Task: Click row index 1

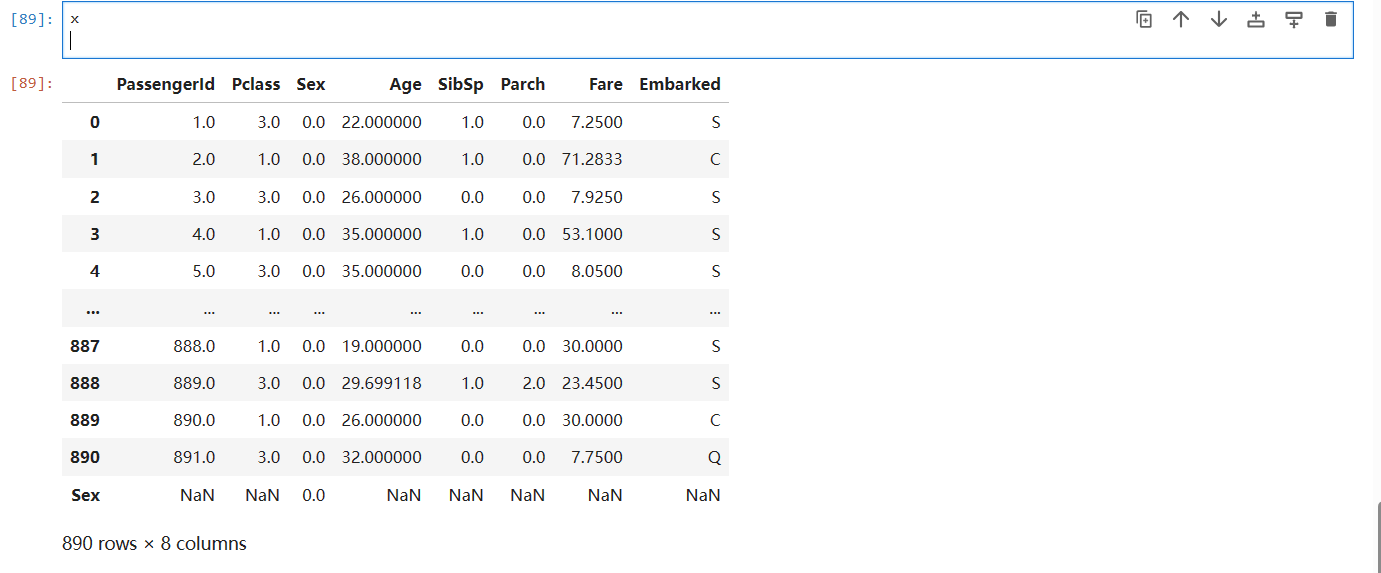Action: pyautogui.click(x=95, y=159)
